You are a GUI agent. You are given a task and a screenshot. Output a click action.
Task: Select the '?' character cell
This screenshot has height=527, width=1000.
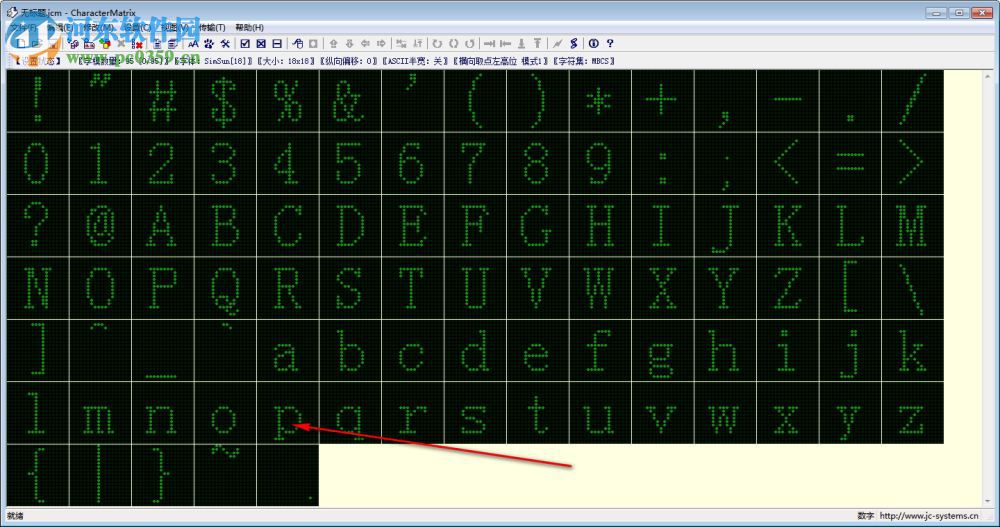tap(38, 226)
